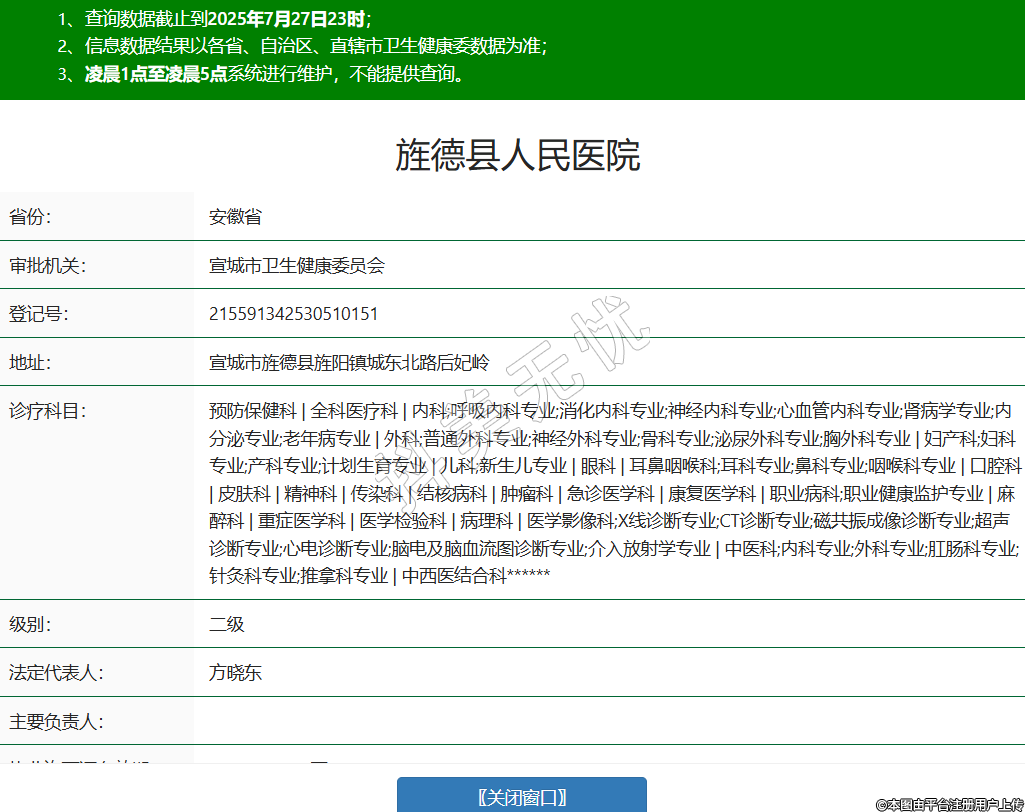Click the registration number 215591342530510151
Image resolution: width=1025 pixels, height=812 pixels.
click(293, 314)
